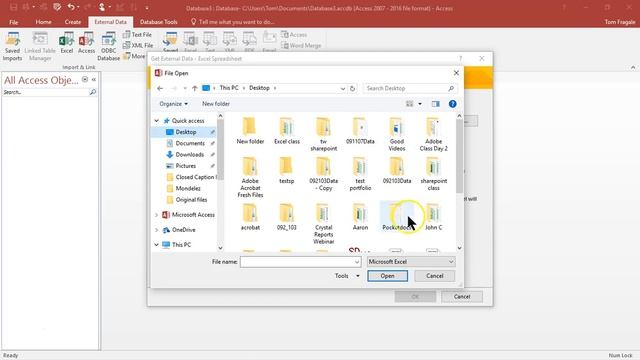Select the acrobat folder

[x=250, y=217]
